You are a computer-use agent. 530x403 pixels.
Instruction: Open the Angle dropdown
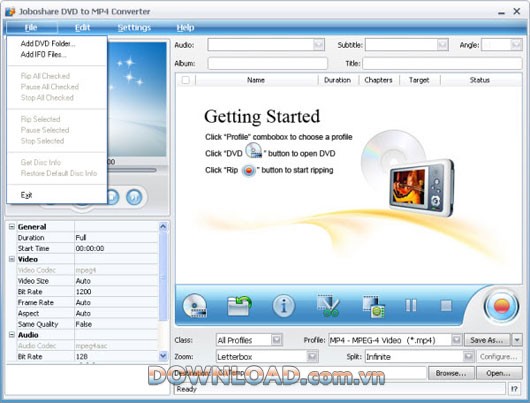pos(516,45)
